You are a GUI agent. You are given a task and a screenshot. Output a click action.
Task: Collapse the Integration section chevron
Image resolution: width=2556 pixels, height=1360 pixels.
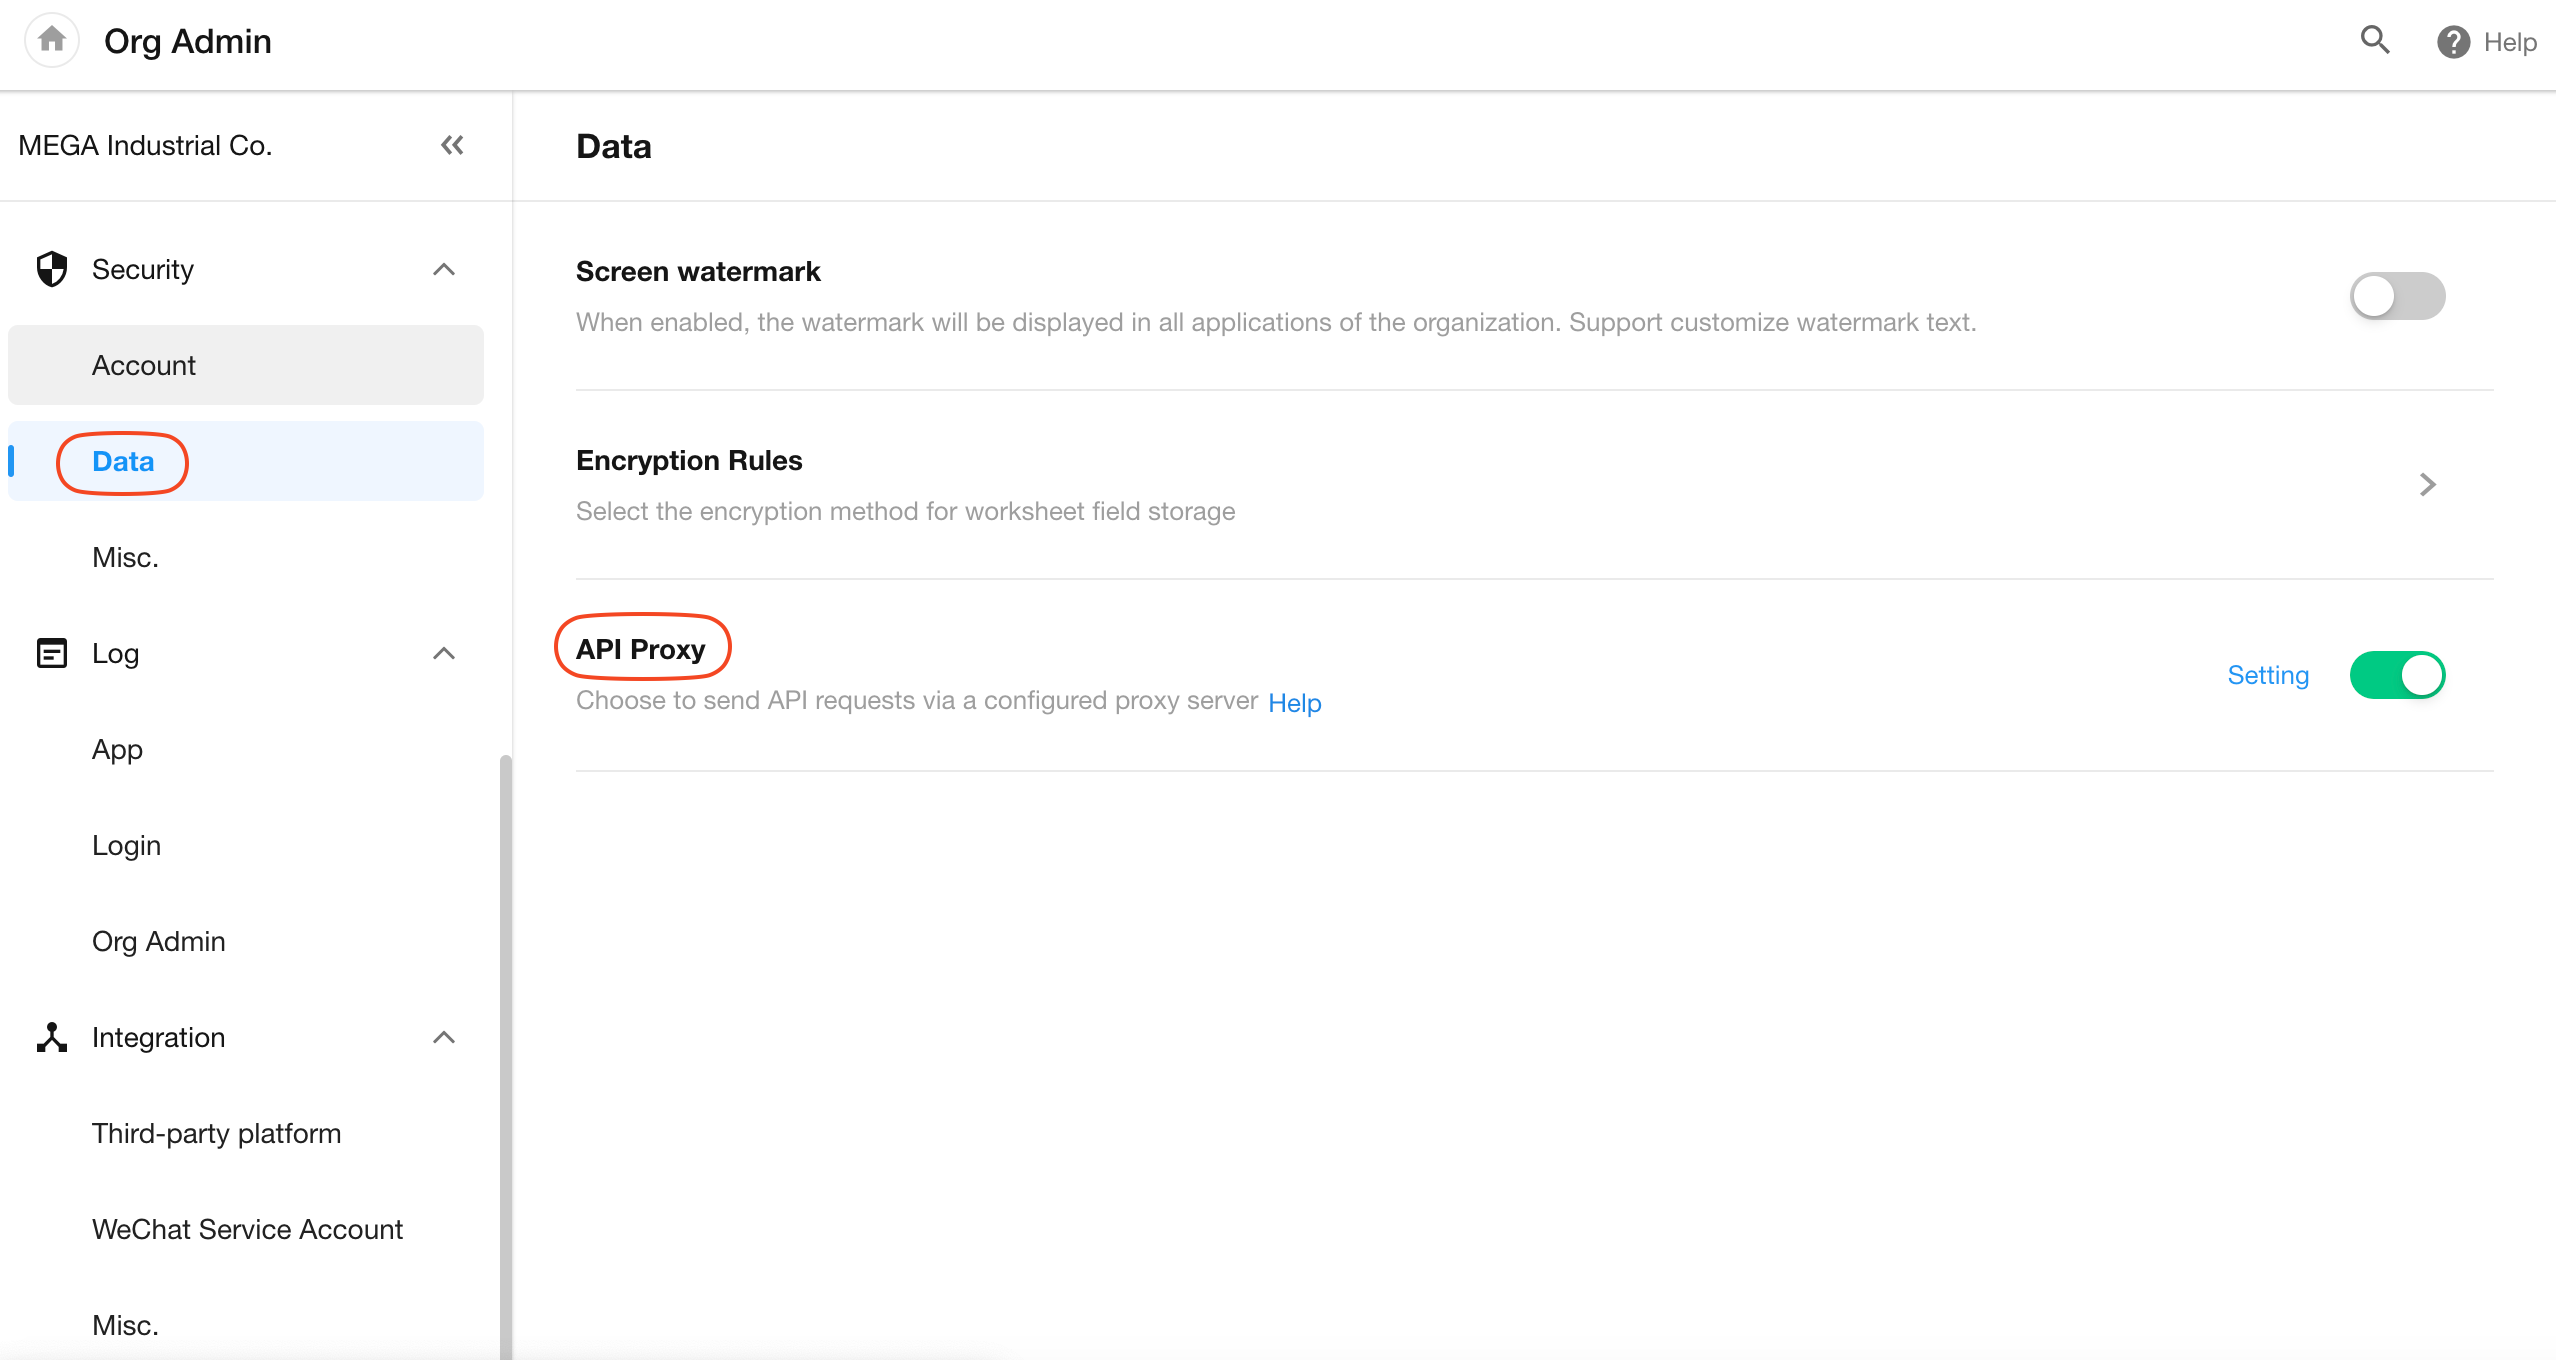(x=444, y=1037)
